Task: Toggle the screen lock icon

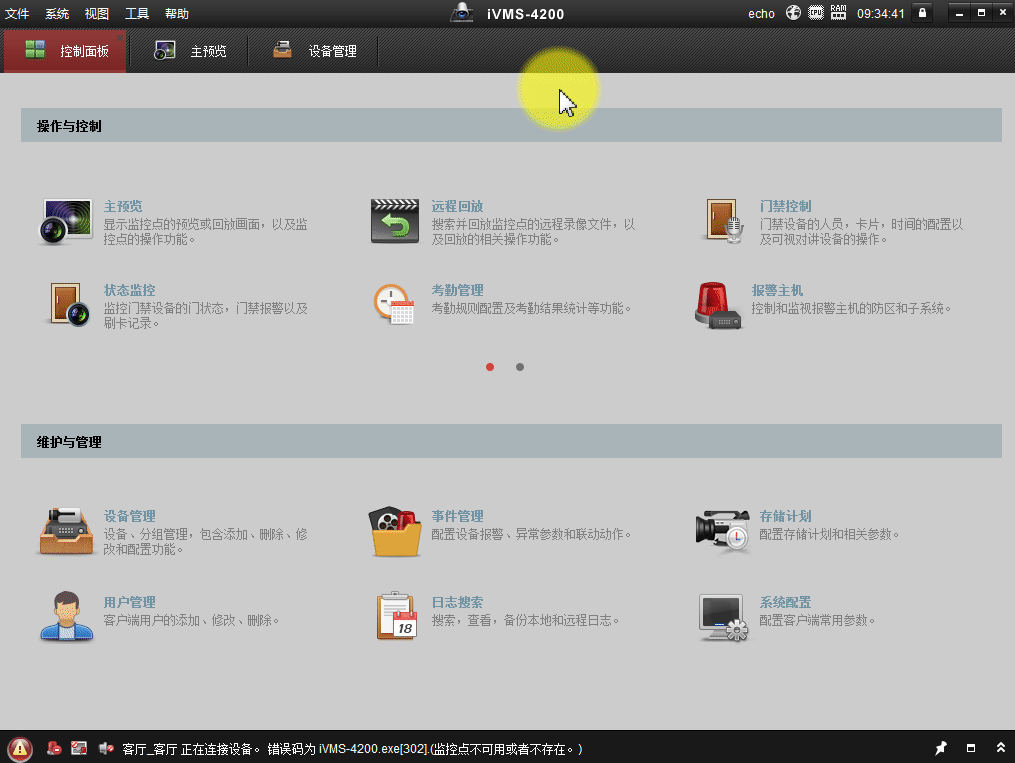Action: (921, 12)
